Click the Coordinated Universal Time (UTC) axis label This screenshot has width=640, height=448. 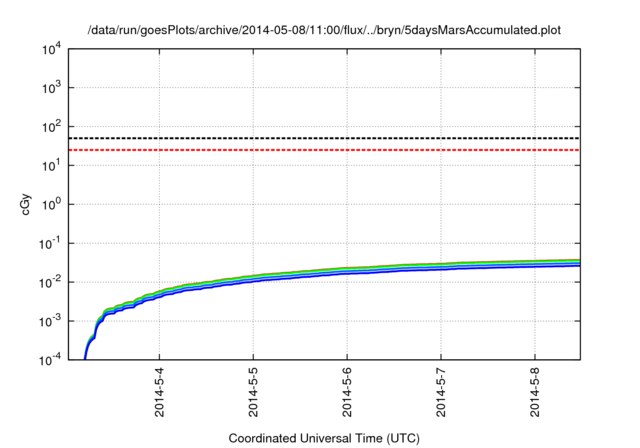pyautogui.click(x=324, y=439)
